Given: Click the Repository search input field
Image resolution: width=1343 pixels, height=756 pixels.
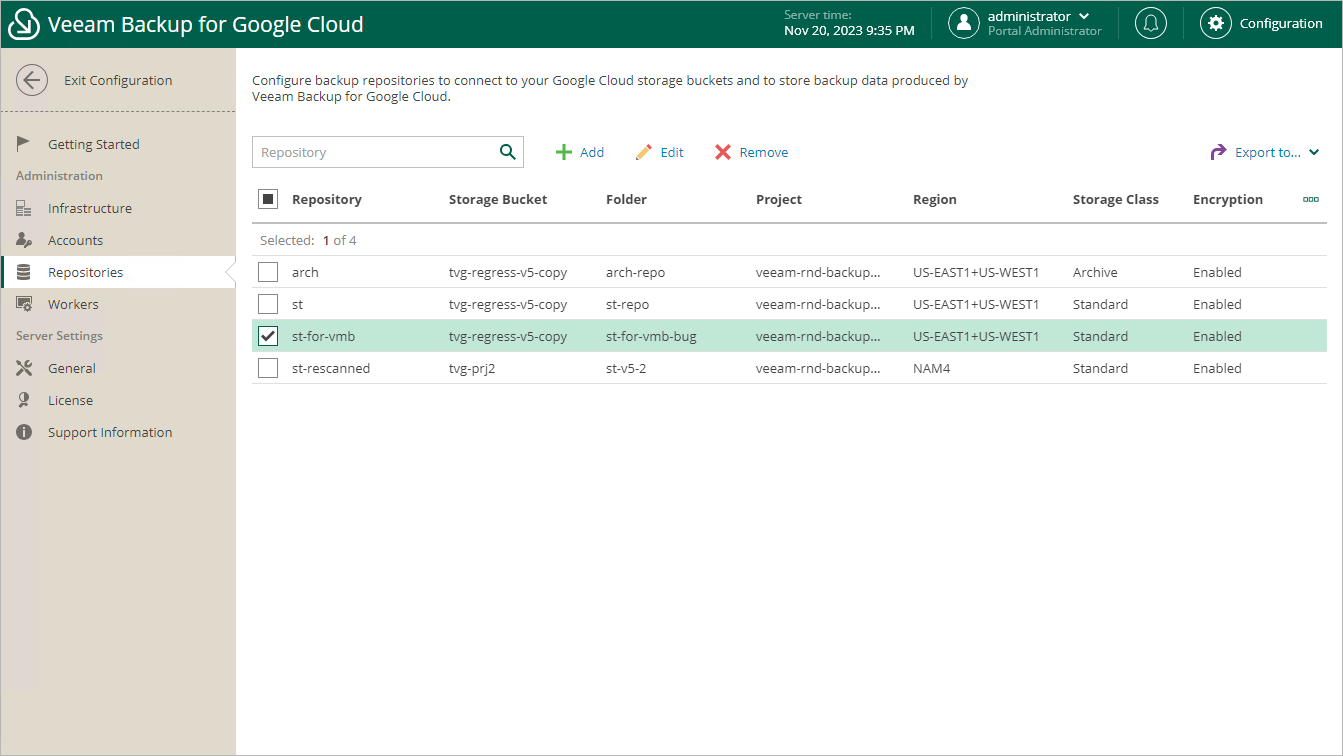Looking at the screenshot, I should click(x=374, y=153).
